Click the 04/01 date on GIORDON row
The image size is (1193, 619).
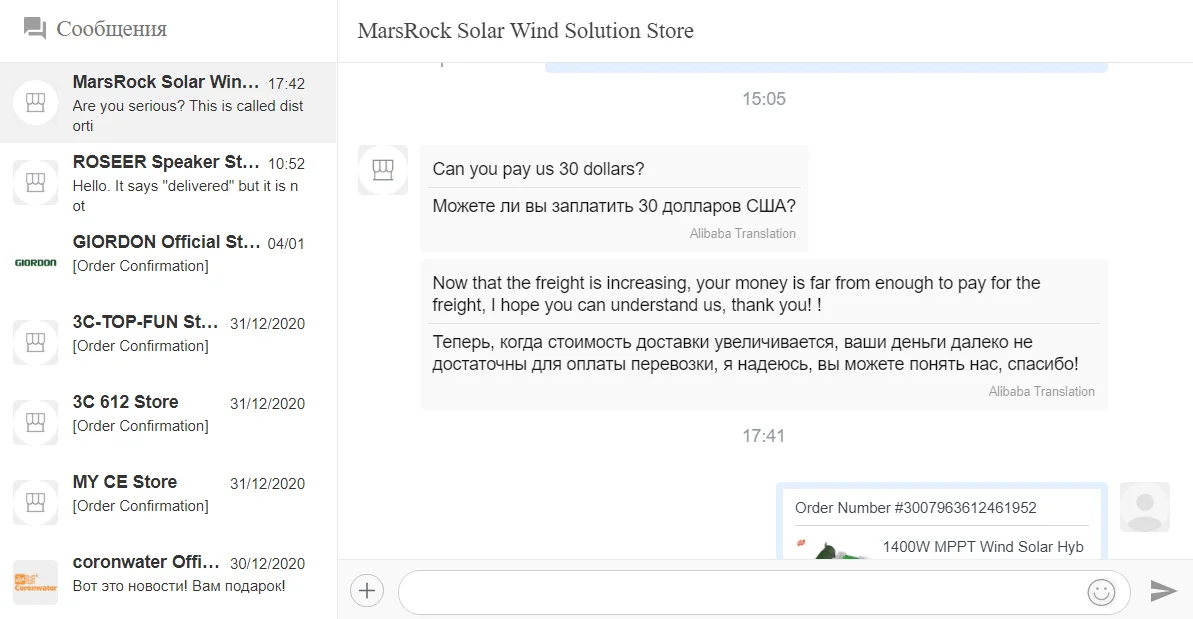(286, 243)
